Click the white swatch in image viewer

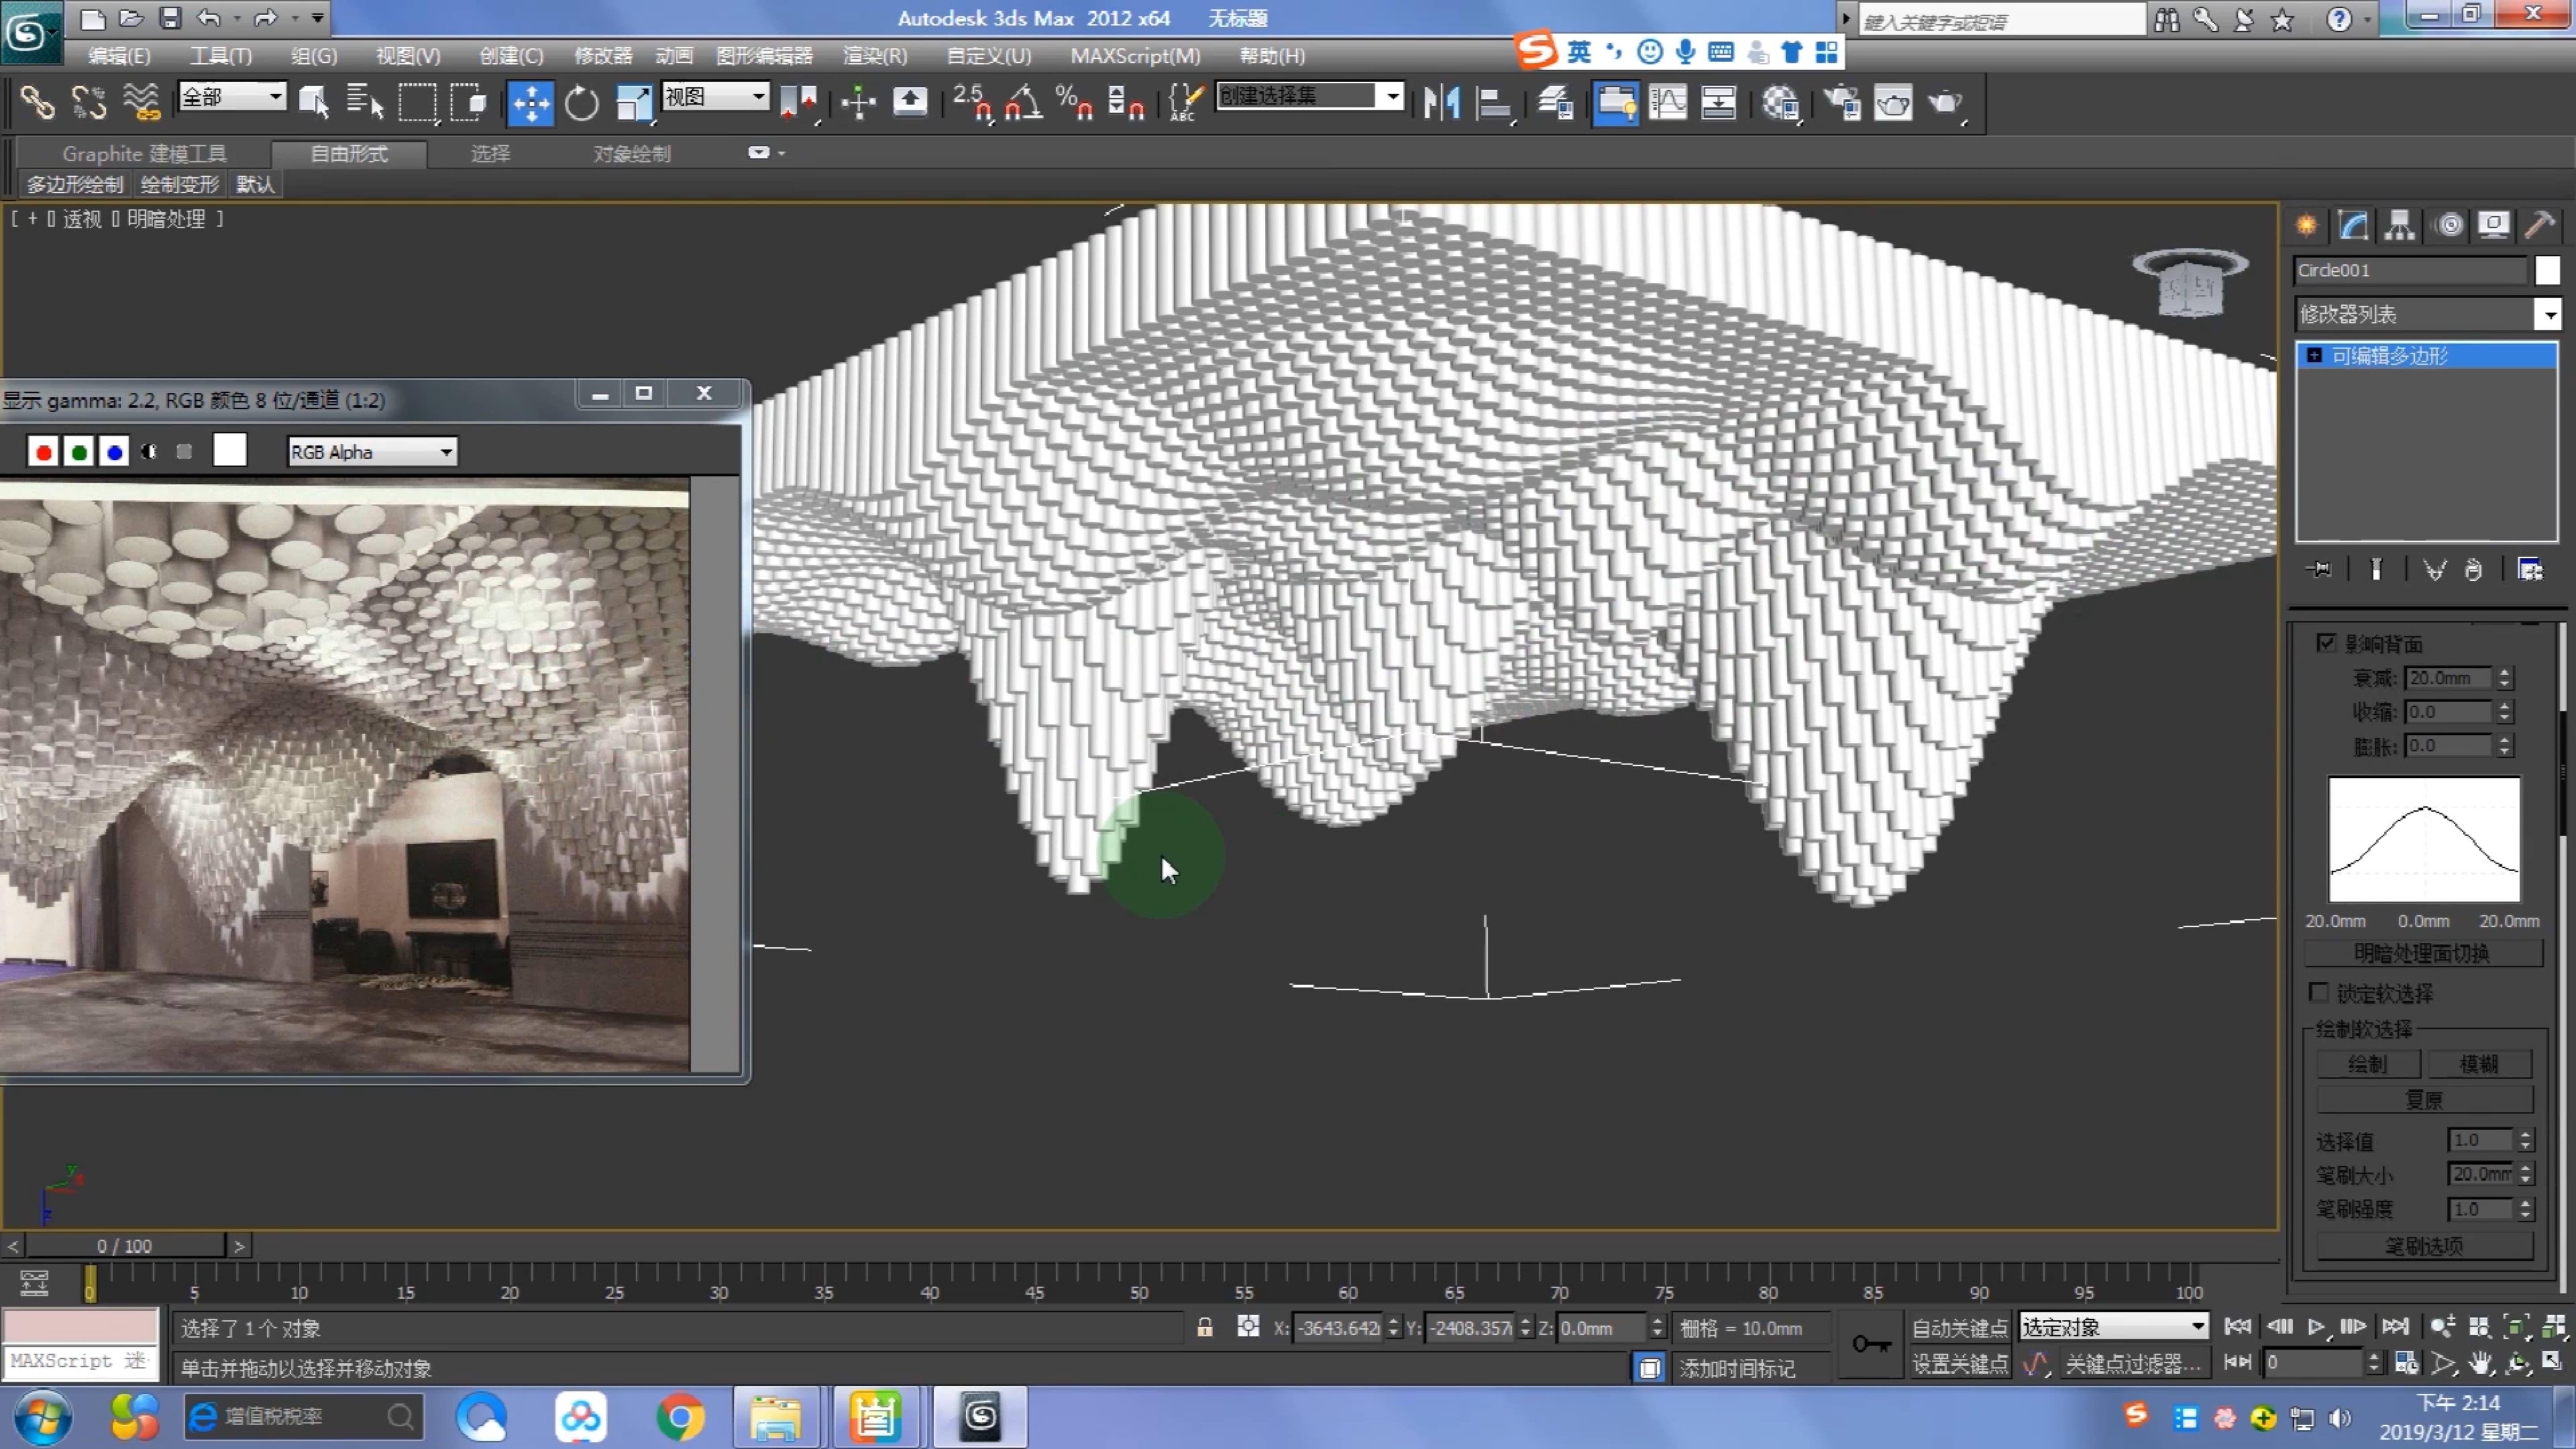(230, 451)
